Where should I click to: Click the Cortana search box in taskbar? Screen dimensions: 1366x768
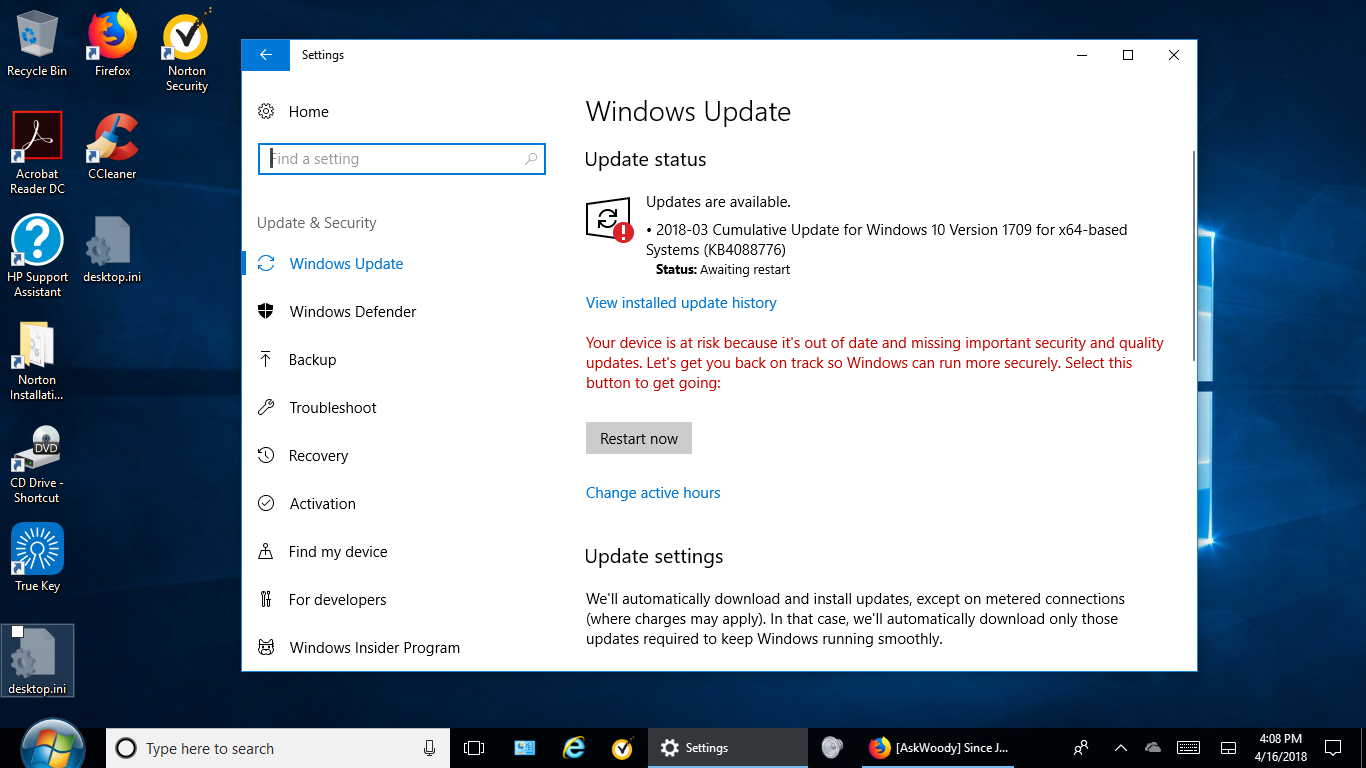(279, 748)
